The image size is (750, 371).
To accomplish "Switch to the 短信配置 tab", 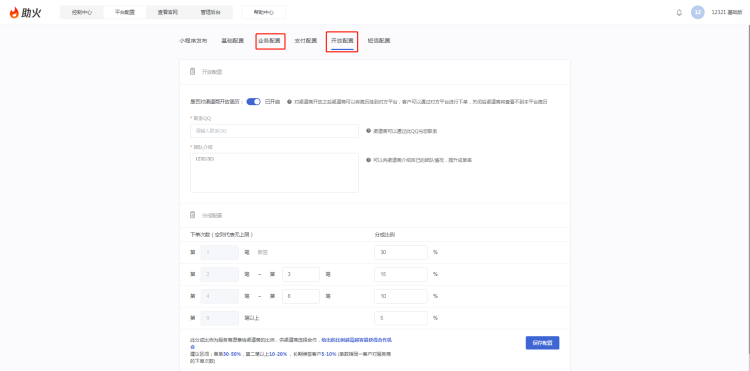I will coord(379,41).
